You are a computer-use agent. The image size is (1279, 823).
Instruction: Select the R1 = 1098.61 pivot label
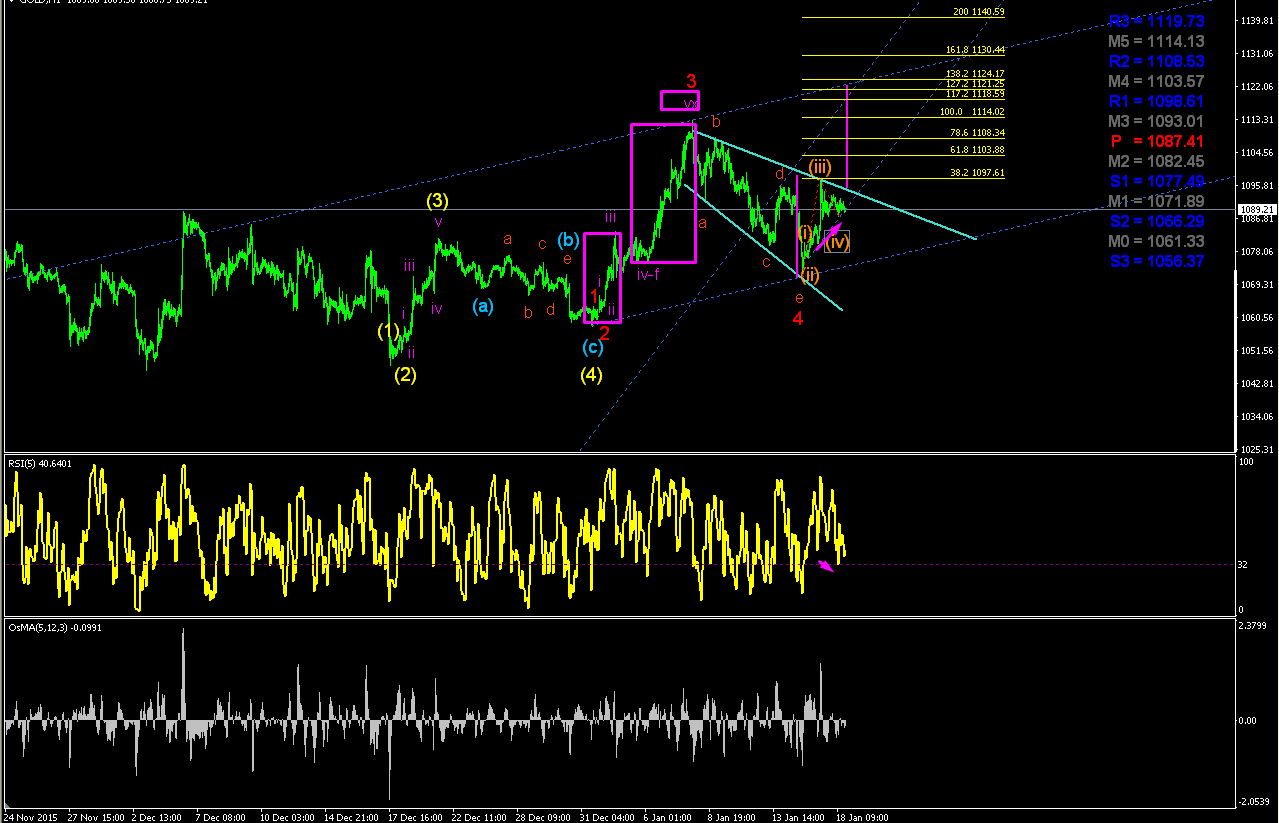click(1156, 101)
